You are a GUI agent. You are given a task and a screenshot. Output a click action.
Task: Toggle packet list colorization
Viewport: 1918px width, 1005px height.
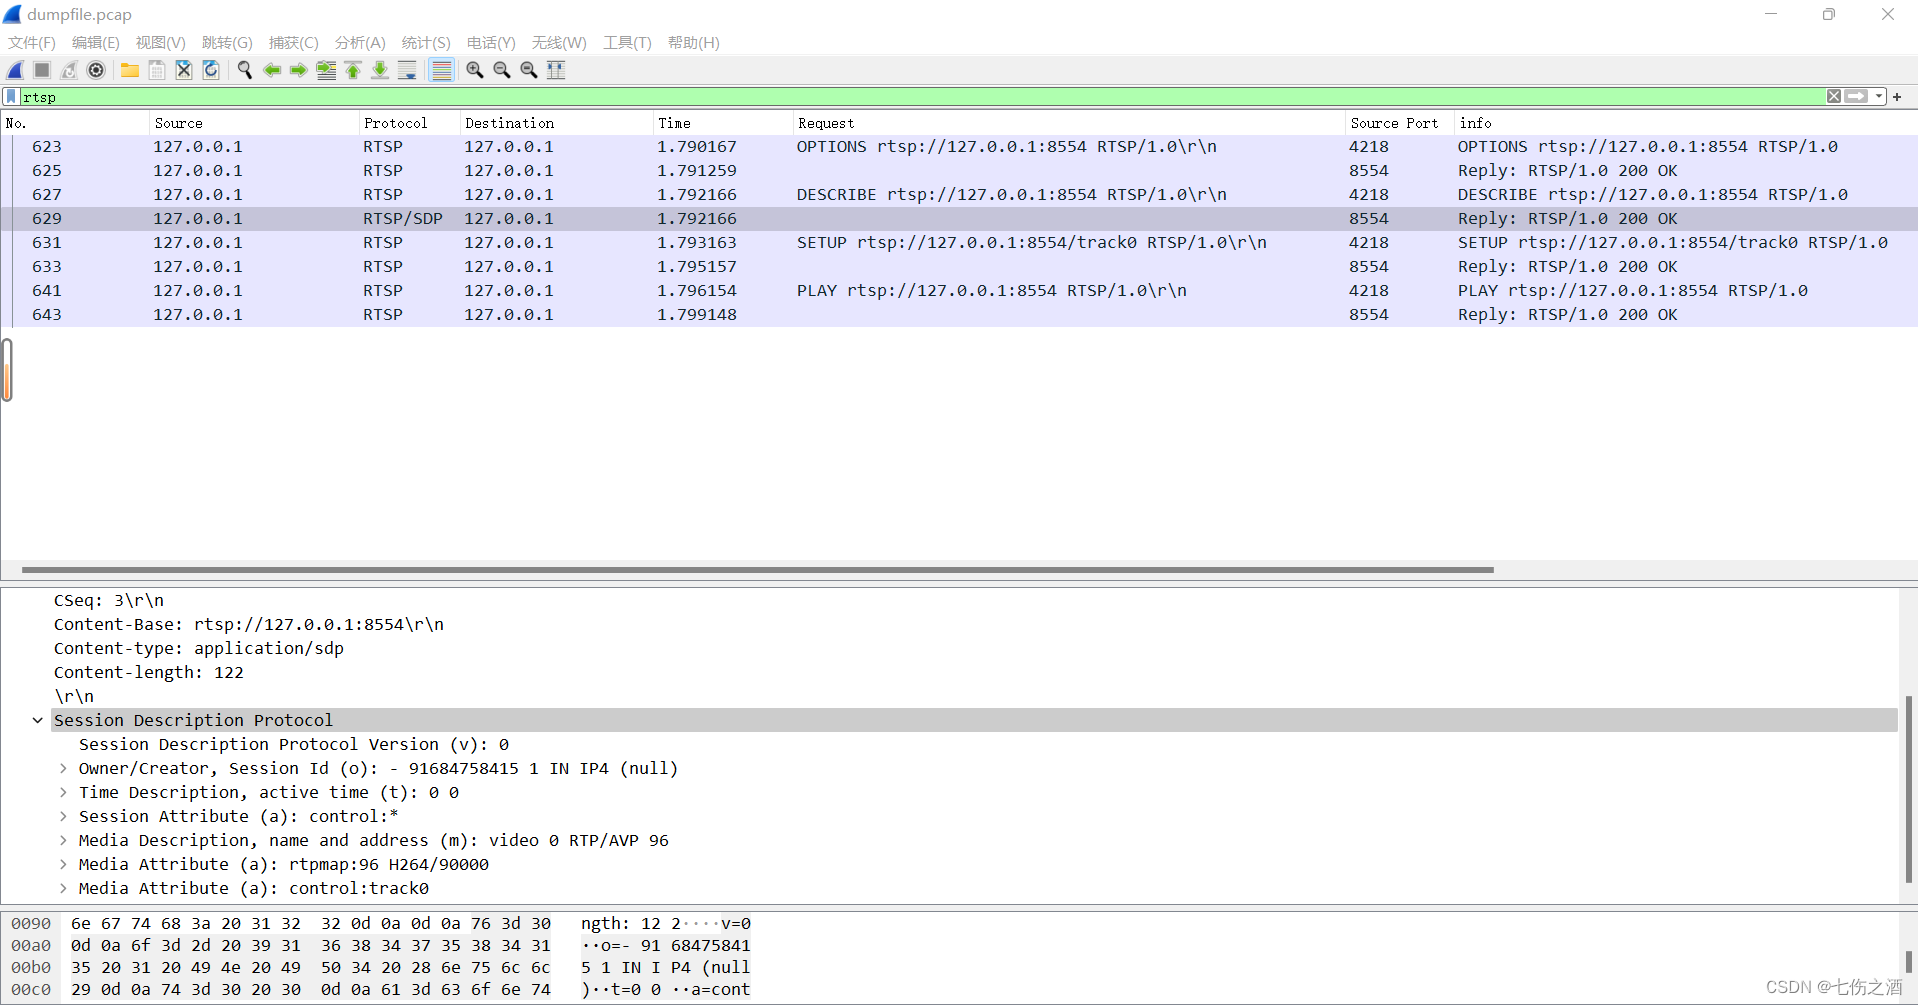[441, 70]
